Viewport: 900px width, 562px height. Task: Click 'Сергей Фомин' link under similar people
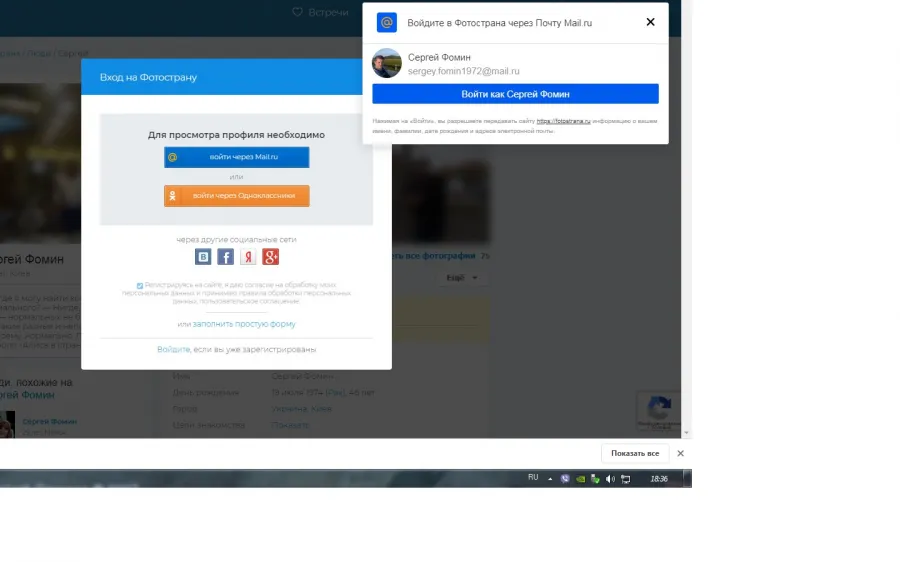(x=49, y=421)
